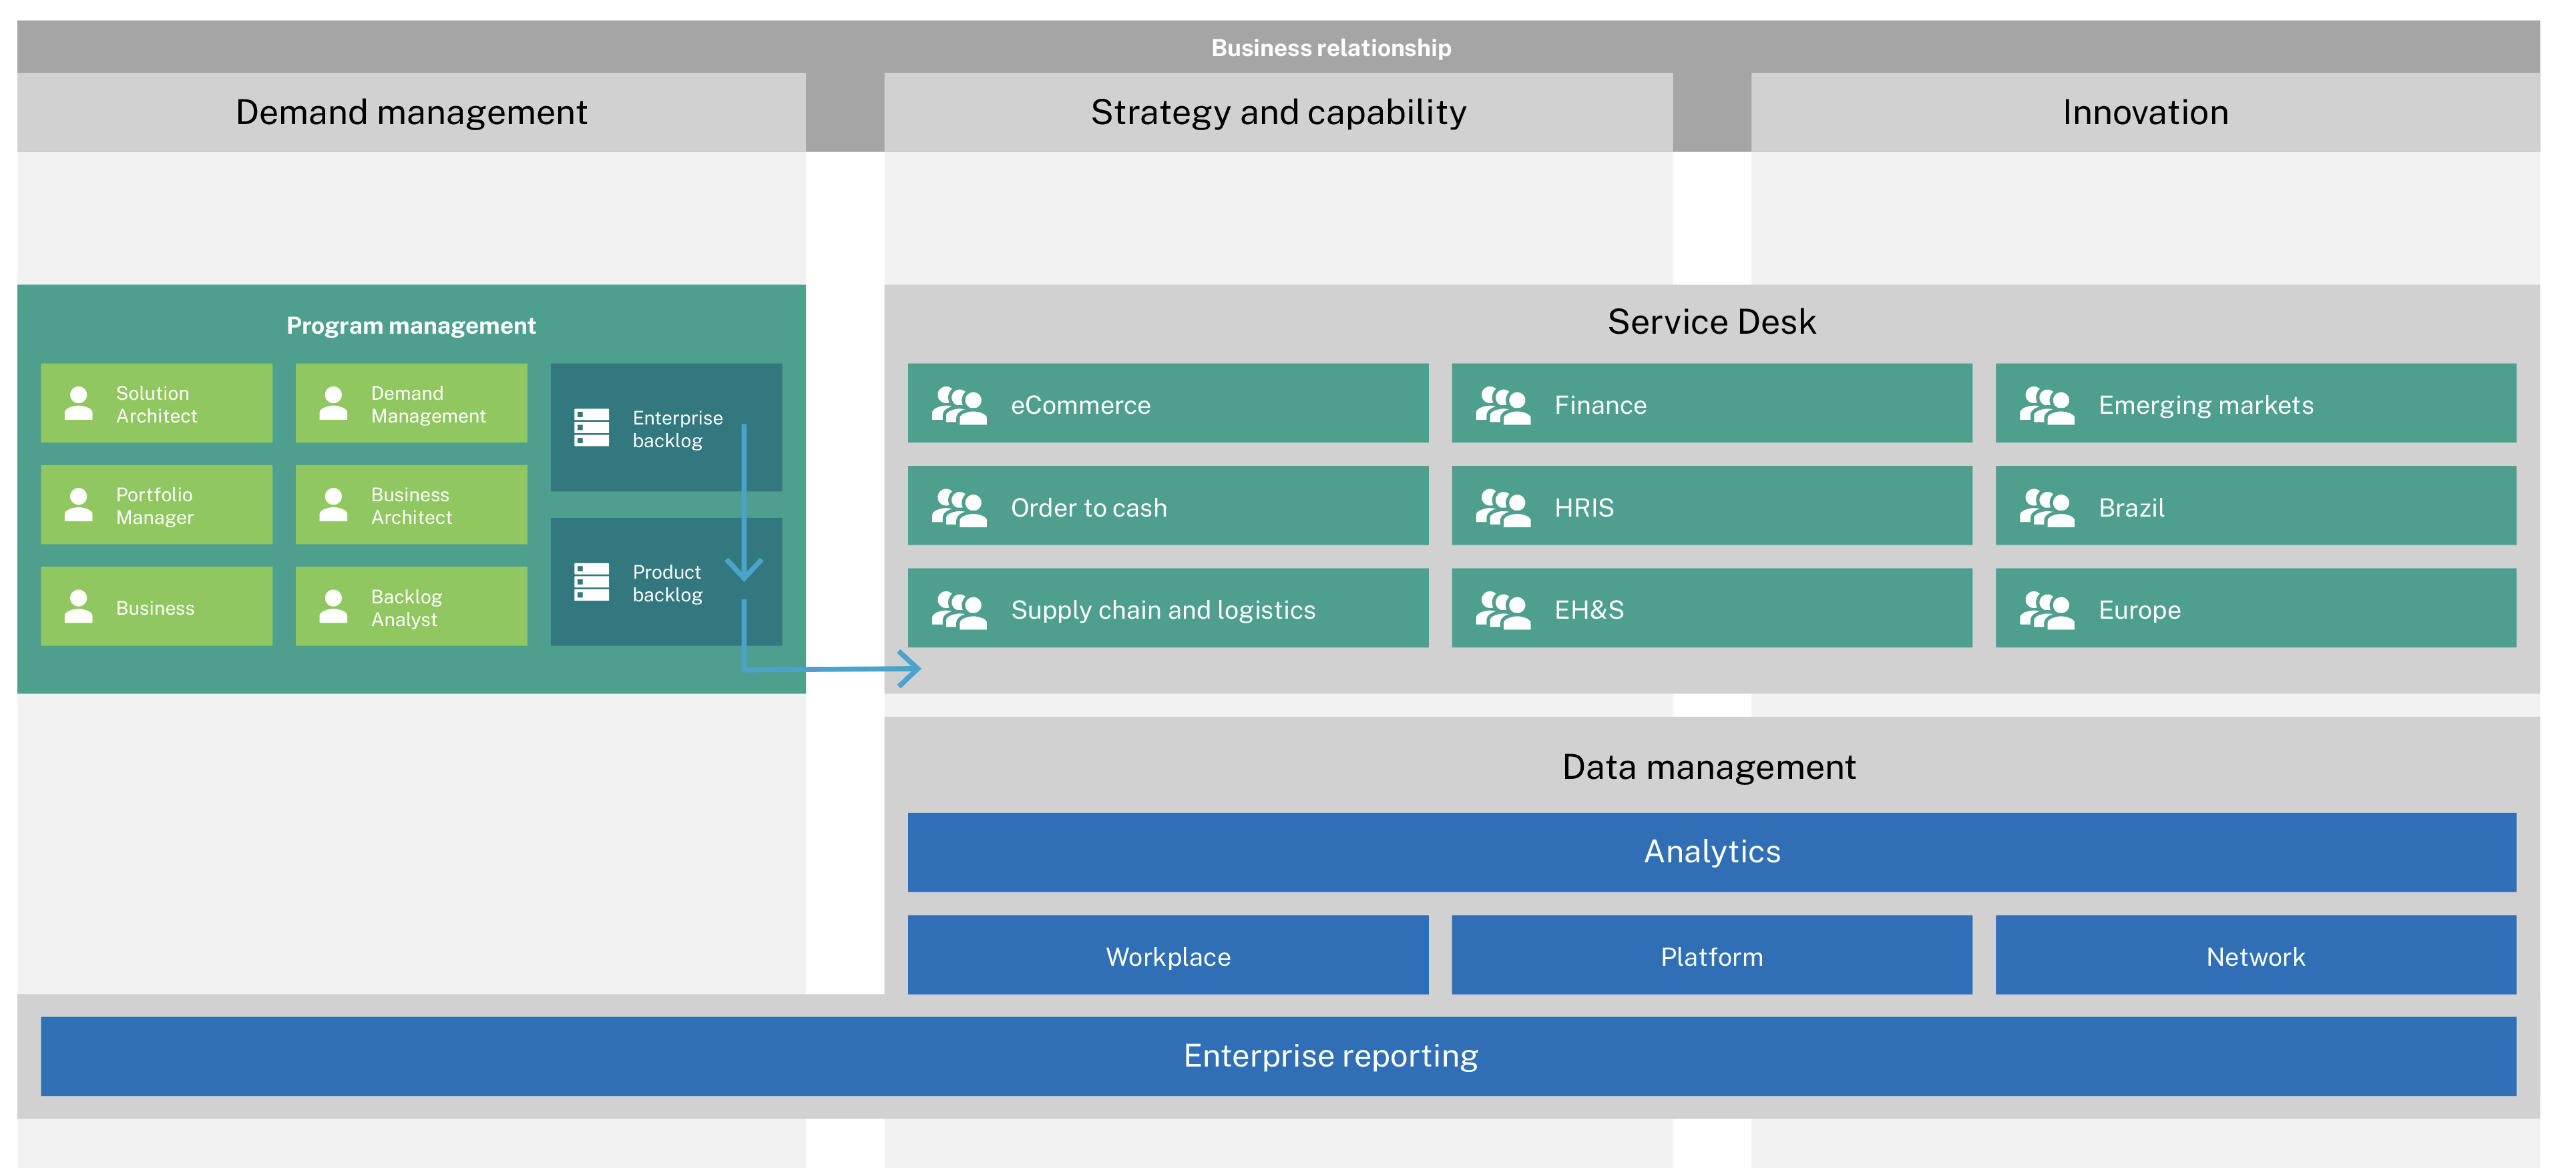Click the Analytics bar
Screen dimensions: 2560x1168
(x=1711, y=851)
